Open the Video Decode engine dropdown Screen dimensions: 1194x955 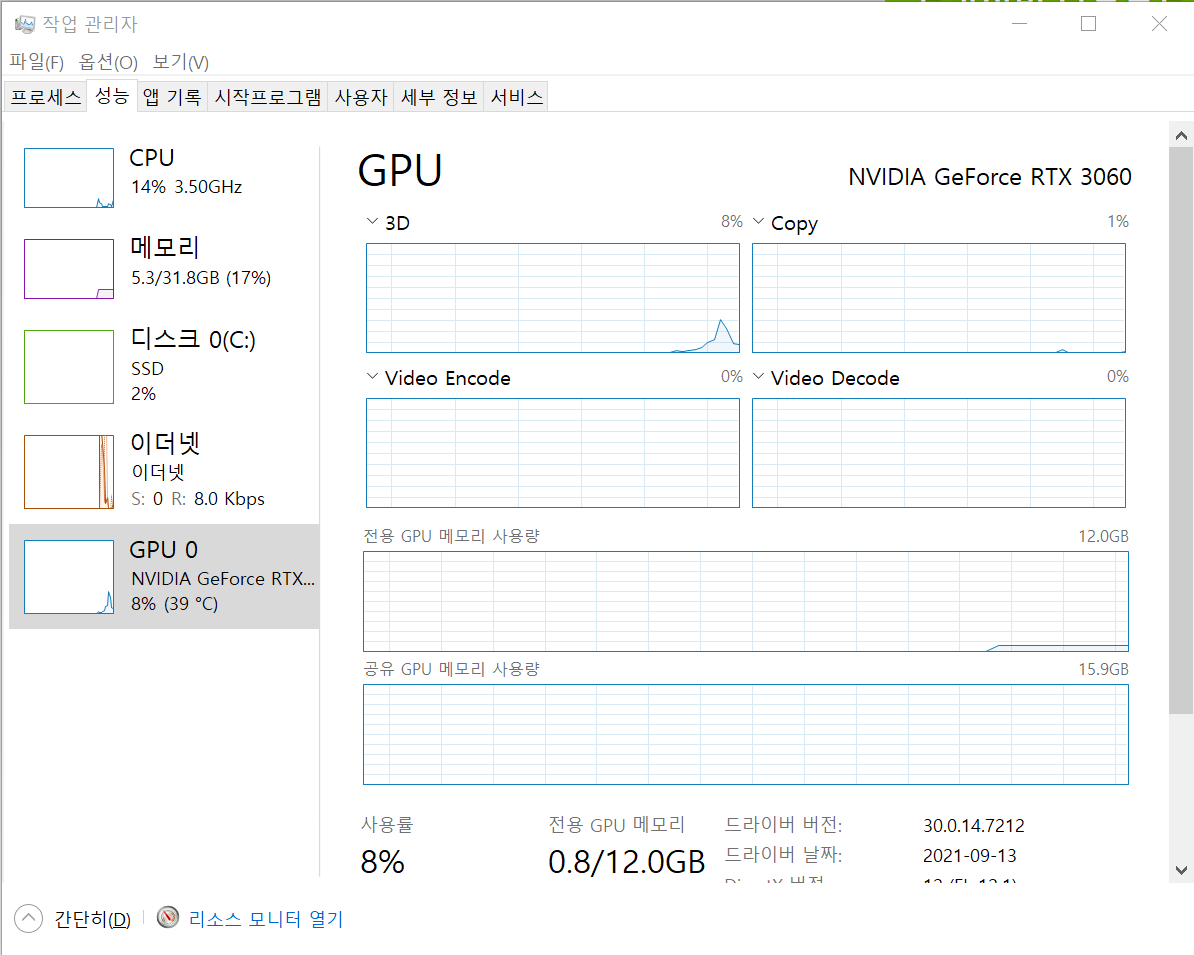(758, 377)
